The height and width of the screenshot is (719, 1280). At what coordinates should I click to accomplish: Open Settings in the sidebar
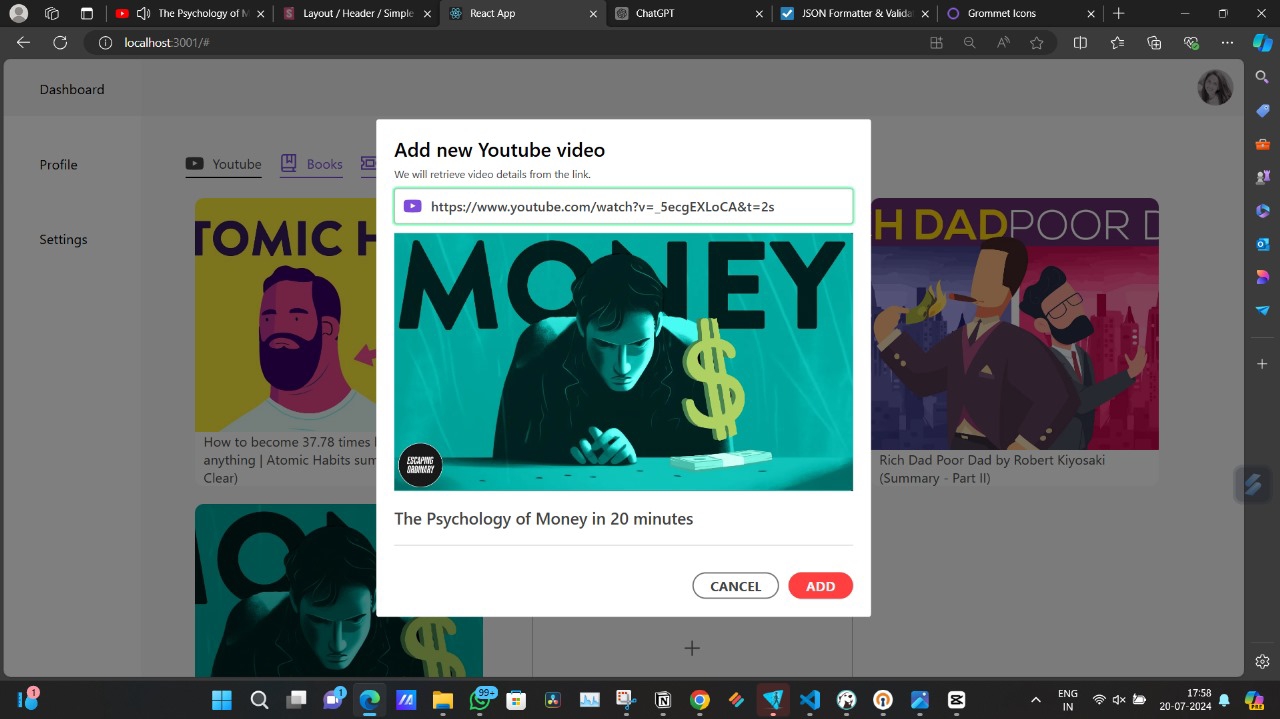click(x=63, y=239)
